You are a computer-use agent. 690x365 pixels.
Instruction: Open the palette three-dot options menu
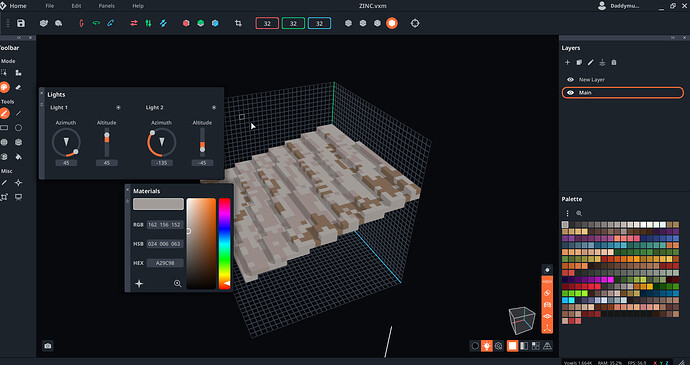[567, 214]
